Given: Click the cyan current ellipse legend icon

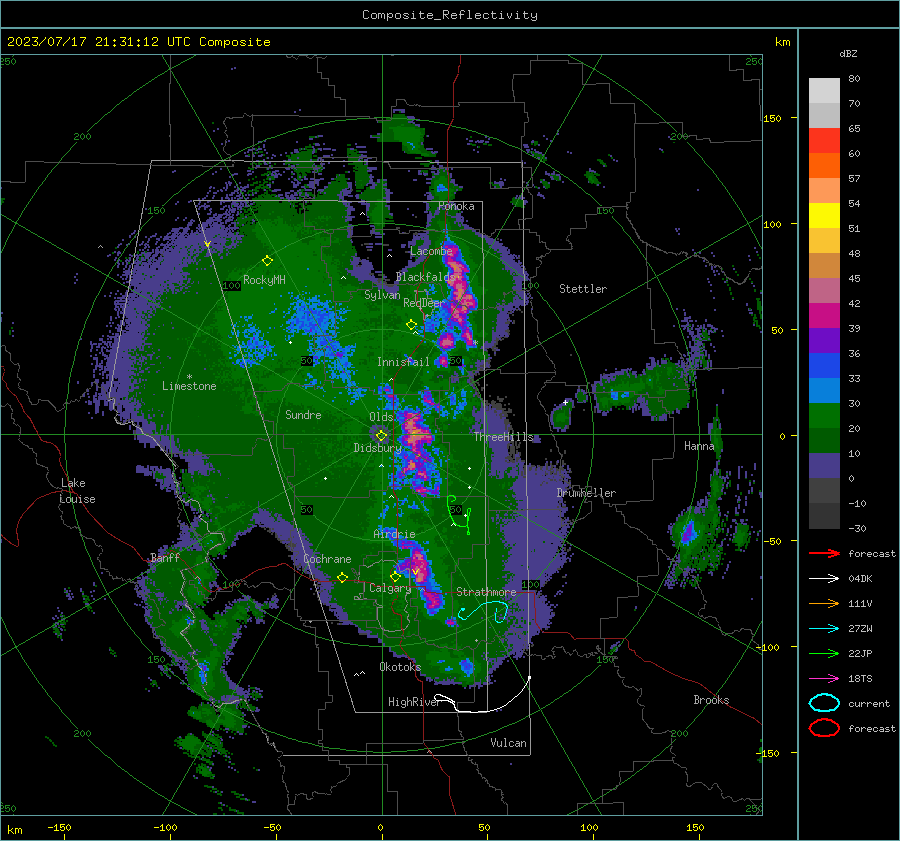Looking at the screenshot, I should pyautogui.click(x=824, y=703).
